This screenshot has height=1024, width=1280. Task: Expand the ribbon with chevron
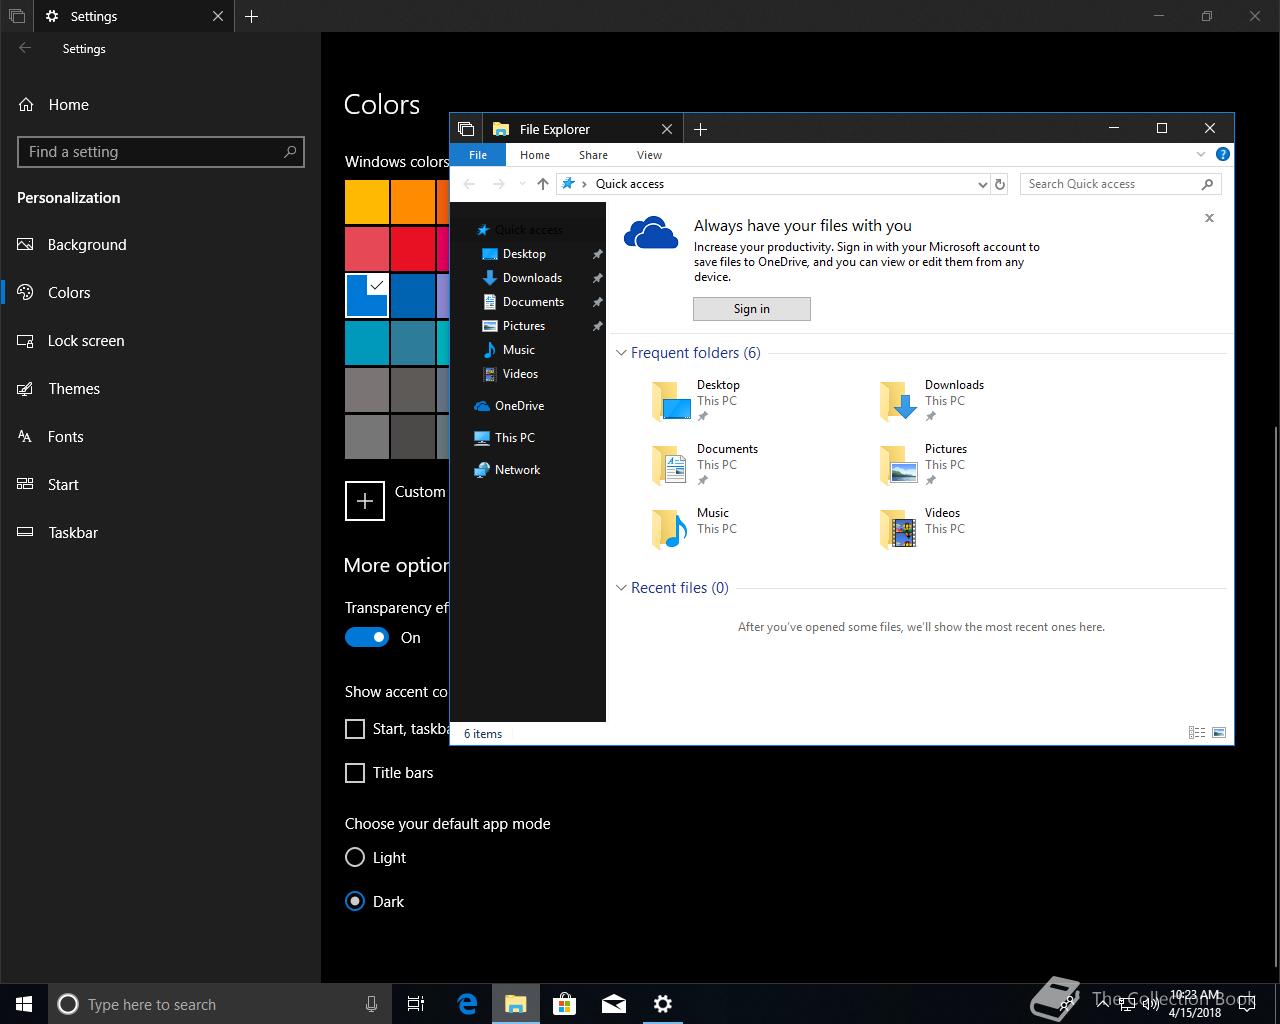click(x=1201, y=155)
